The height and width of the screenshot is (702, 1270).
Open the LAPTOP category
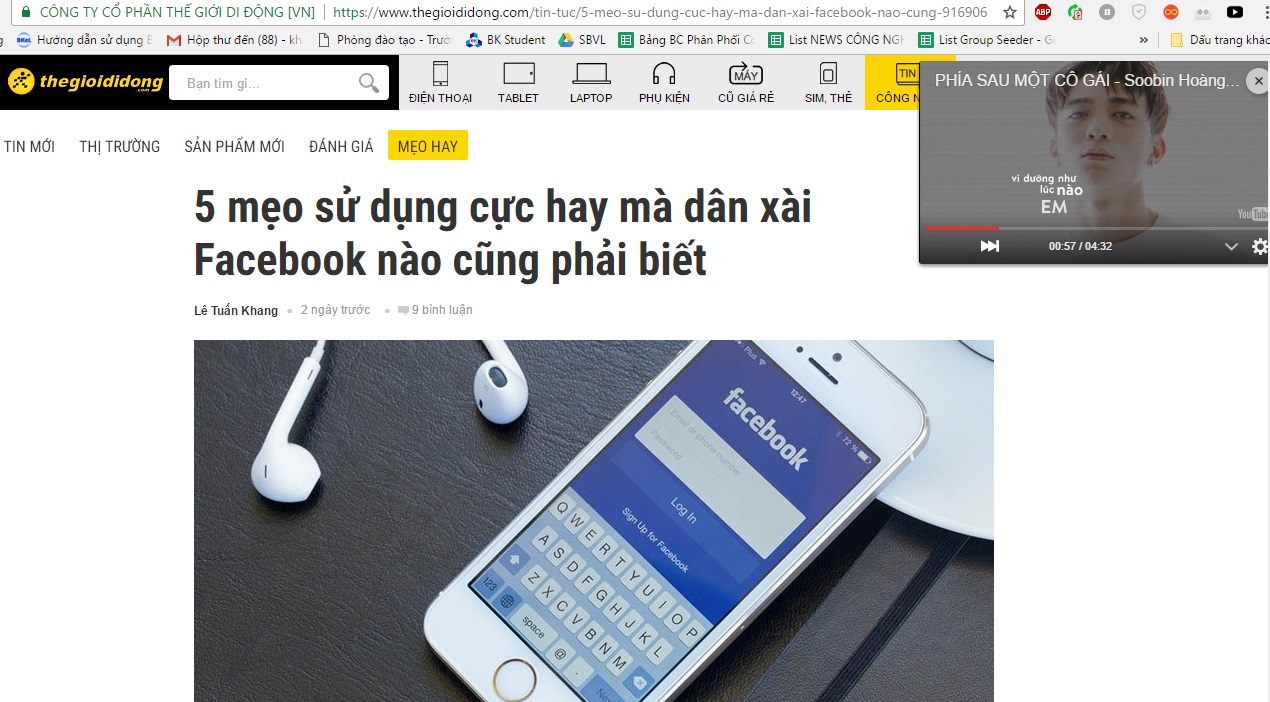591,82
